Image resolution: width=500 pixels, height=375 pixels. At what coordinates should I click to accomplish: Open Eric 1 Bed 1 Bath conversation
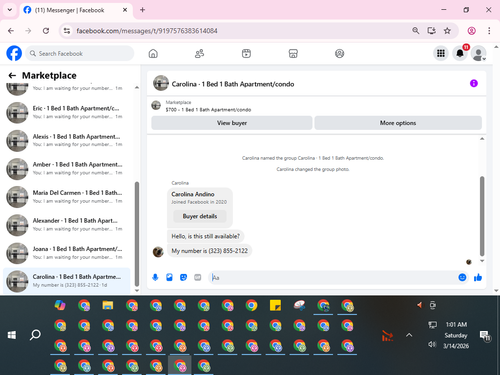coord(67,112)
